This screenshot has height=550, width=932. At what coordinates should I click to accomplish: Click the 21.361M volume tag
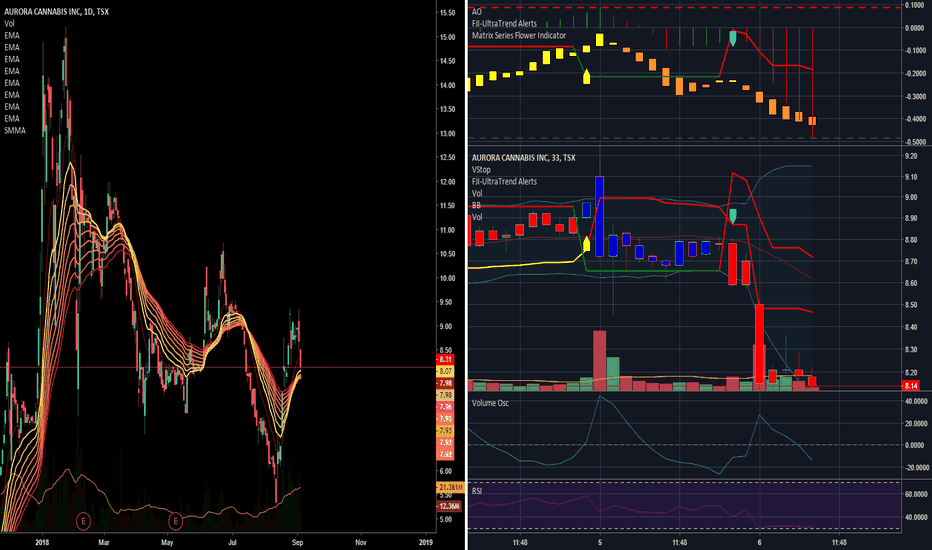click(451, 487)
